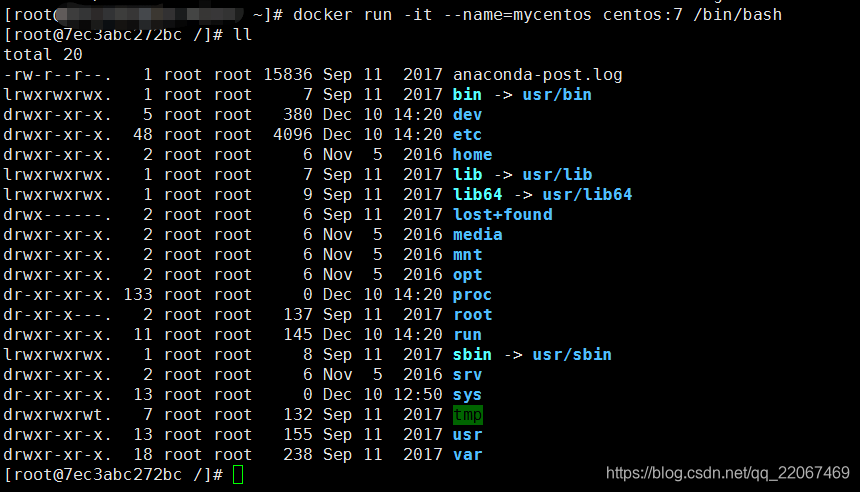Click the size value 155 on usr row

(298, 435)
